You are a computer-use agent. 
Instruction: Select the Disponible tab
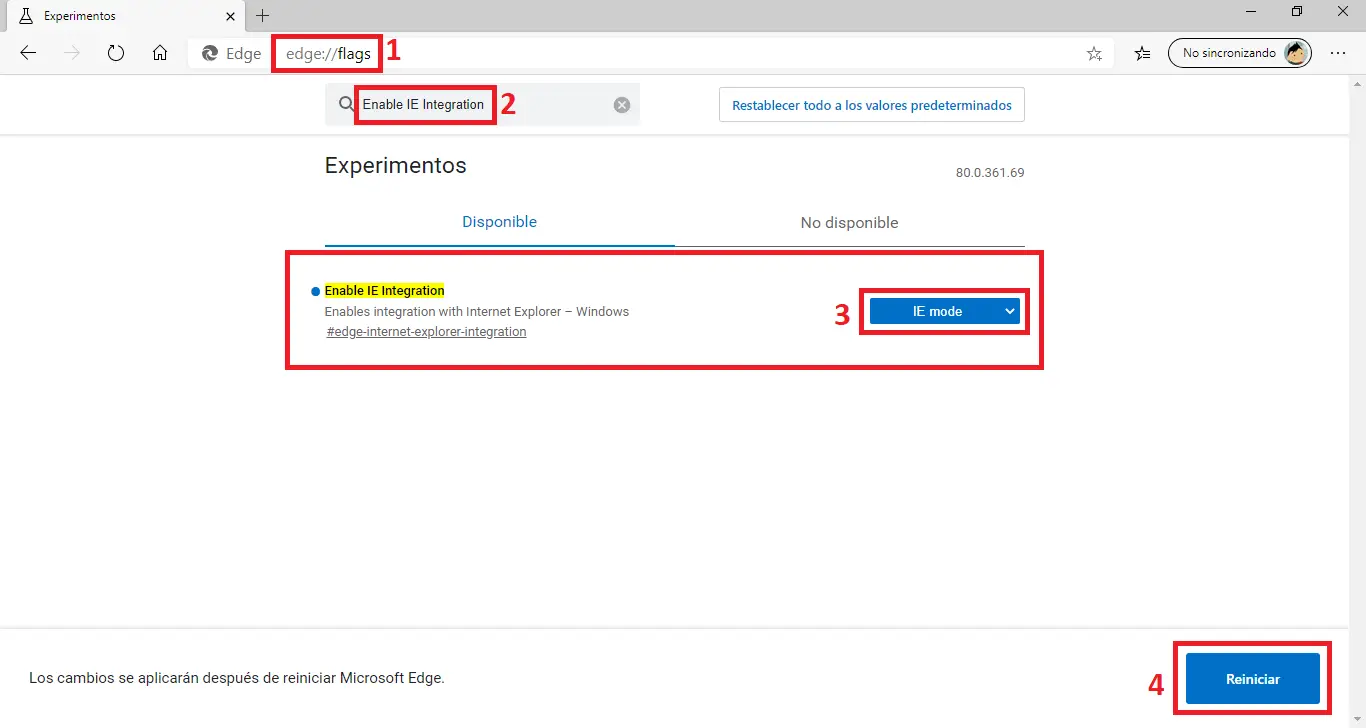(499, 222)
